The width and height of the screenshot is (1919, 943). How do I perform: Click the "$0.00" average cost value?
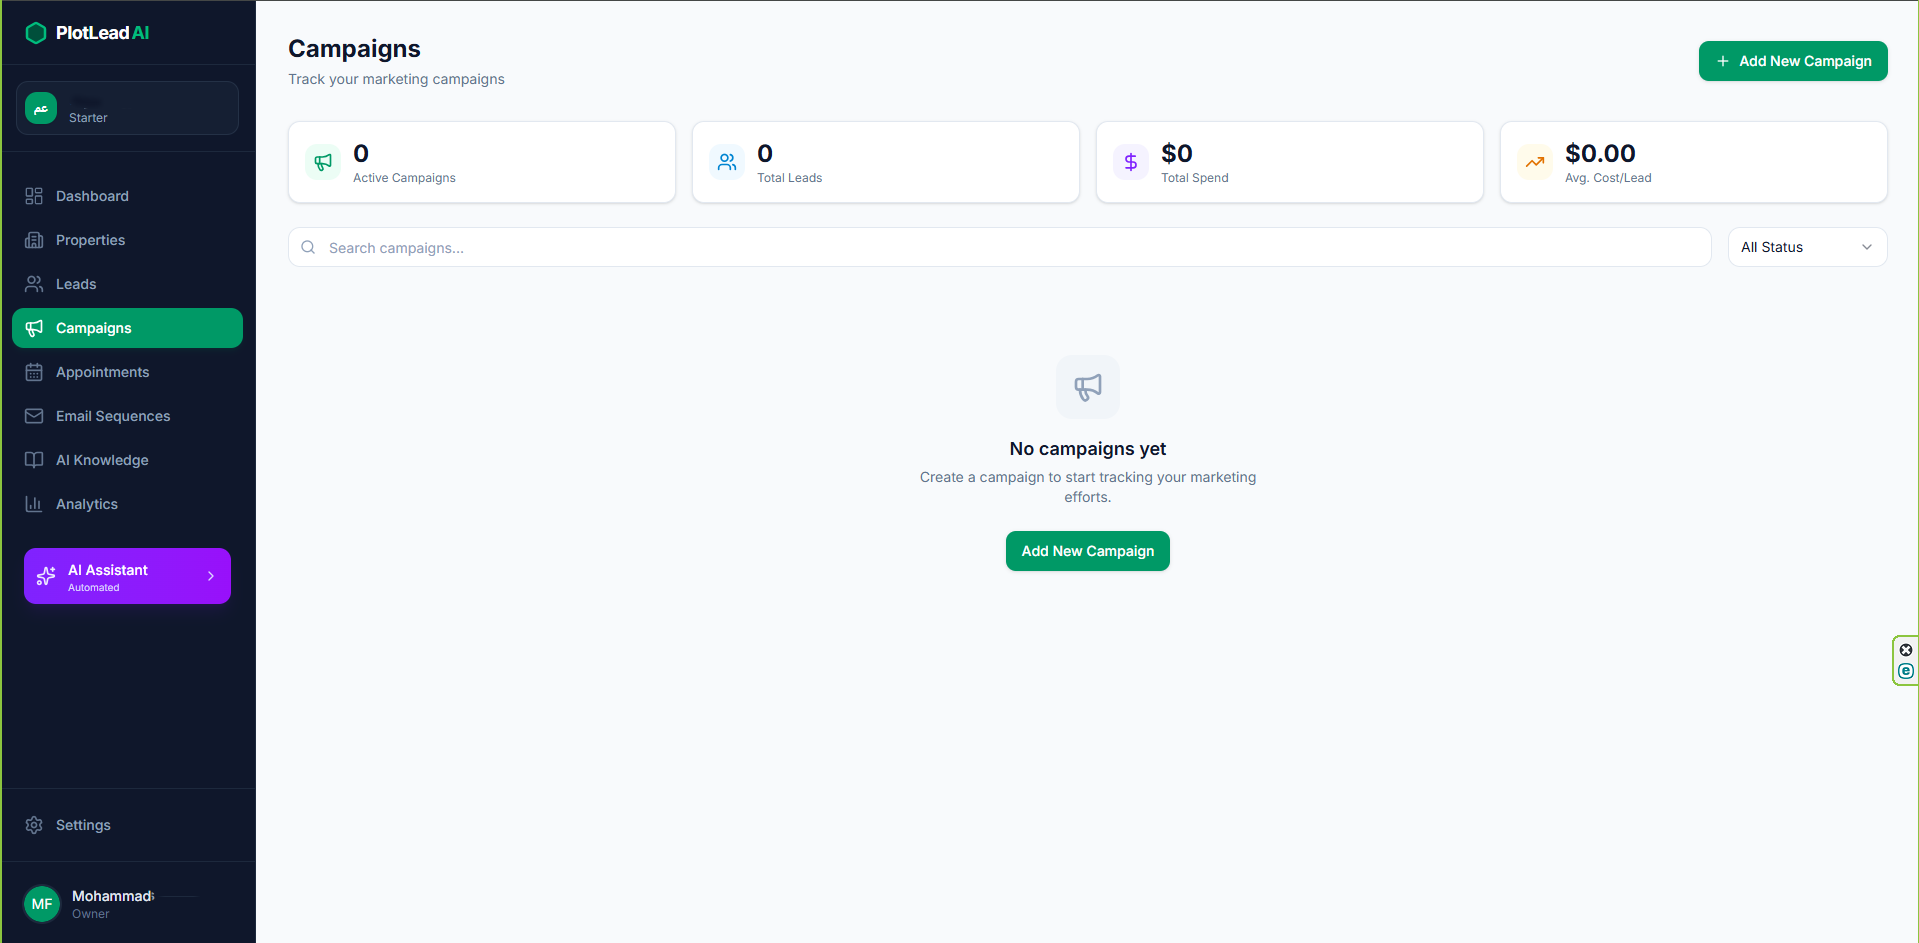click(x=1600, y=153)
